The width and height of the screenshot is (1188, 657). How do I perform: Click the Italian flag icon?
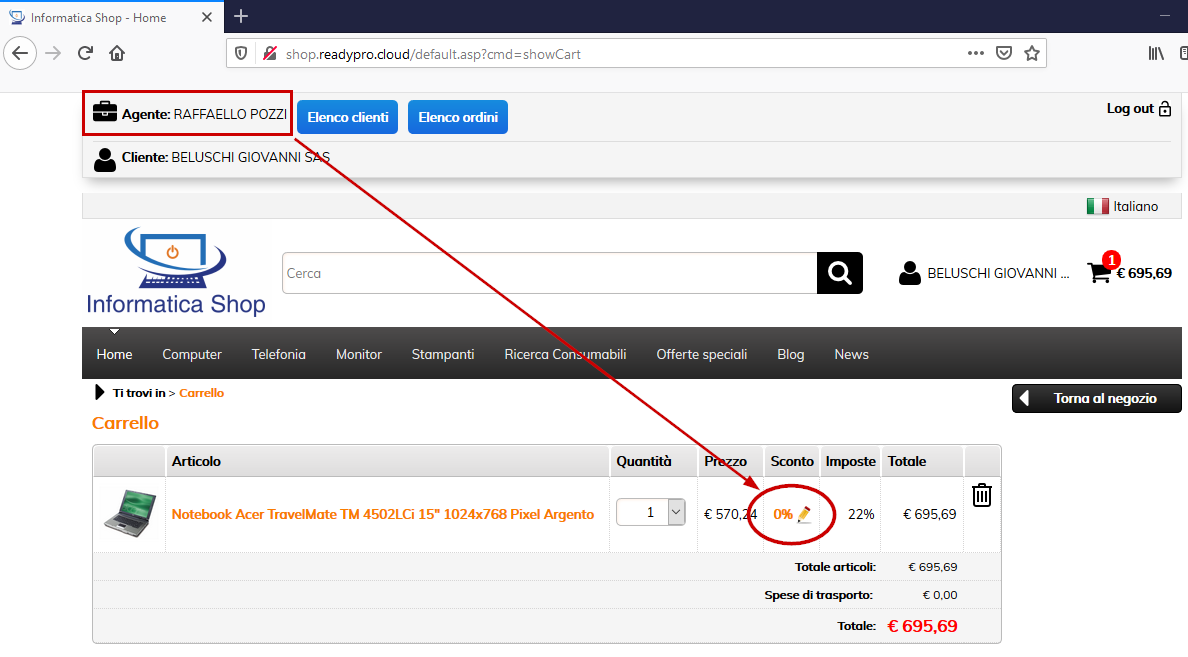(1097, 206)
